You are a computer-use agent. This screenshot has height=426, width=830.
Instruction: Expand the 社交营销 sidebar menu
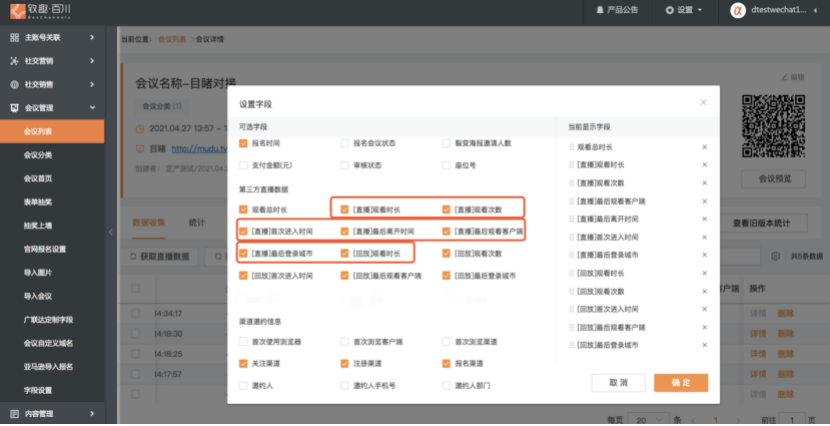pos(52,61)
